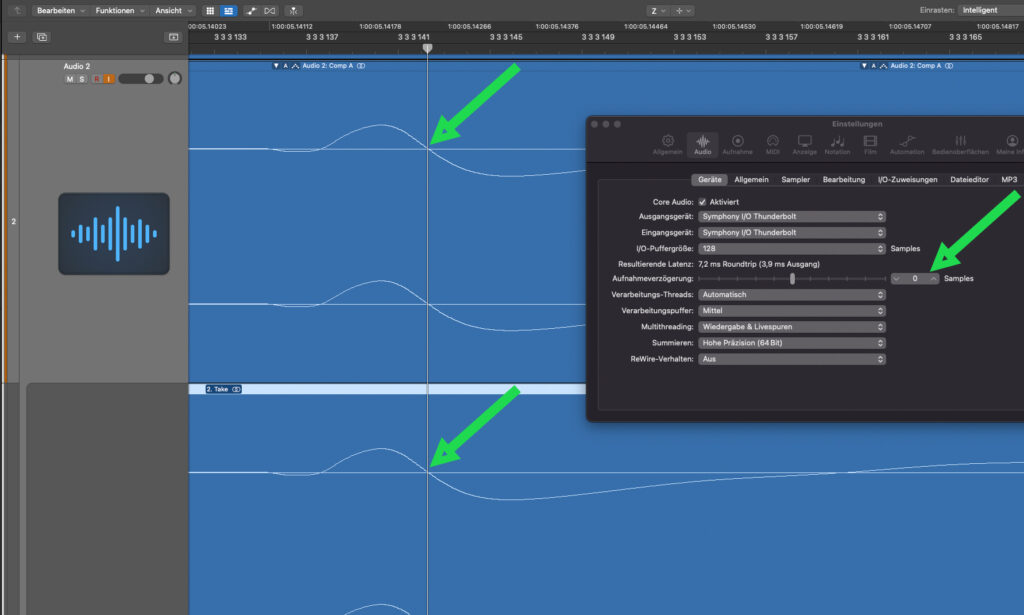The height and width of the screenshot is (615, 1024).
Task: Click the first Audio 2: Comp A region label
Action: (328, 65)
